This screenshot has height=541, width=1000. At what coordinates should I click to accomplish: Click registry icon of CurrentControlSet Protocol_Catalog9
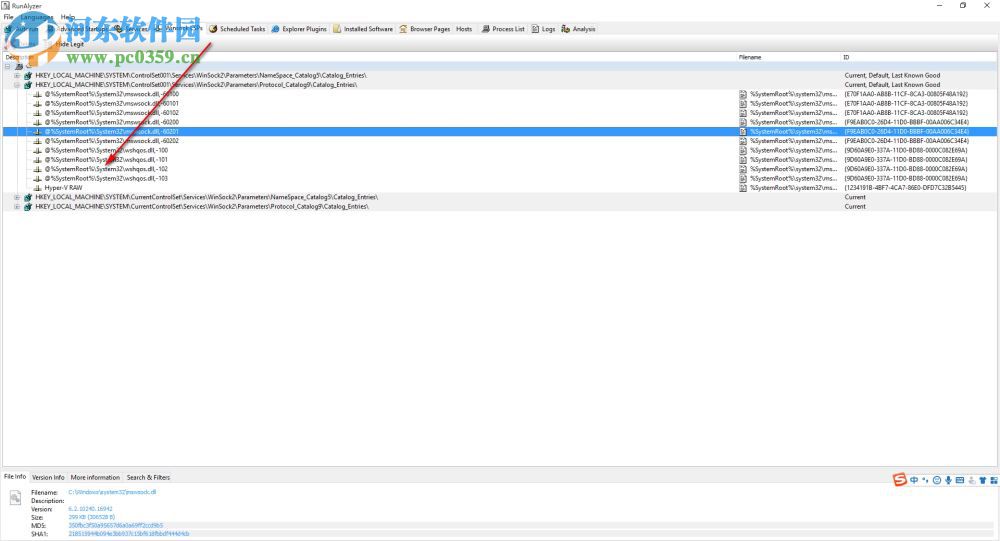28,207
